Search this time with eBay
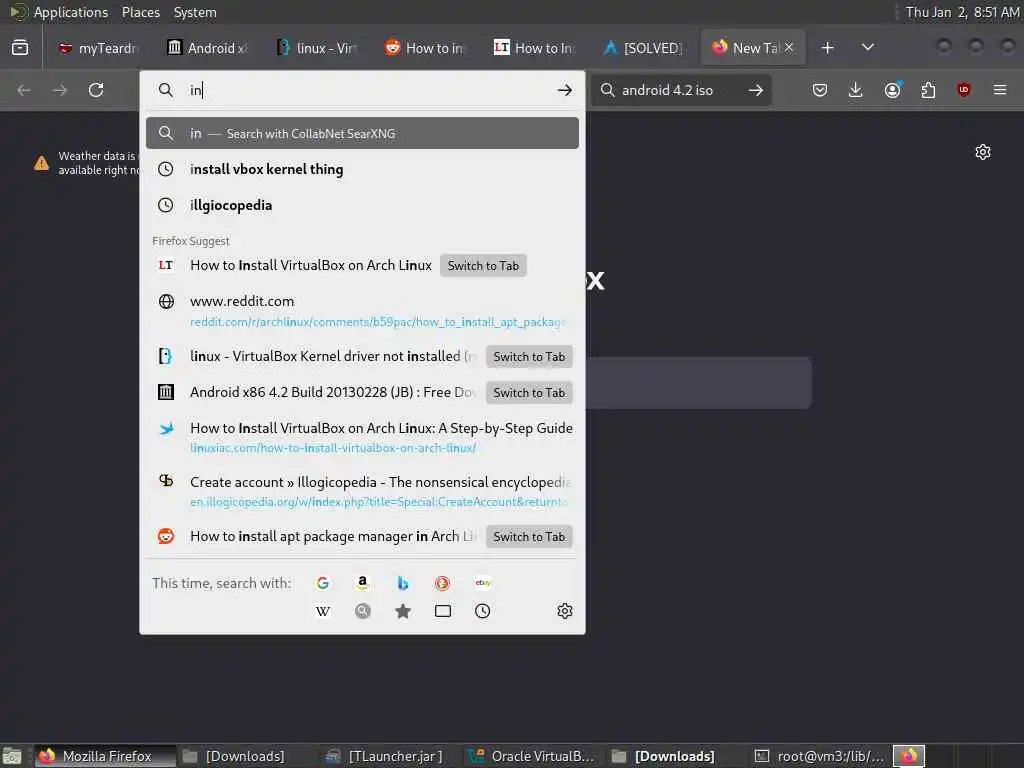This screenshot has width=1024, height=768. [483, 583]
